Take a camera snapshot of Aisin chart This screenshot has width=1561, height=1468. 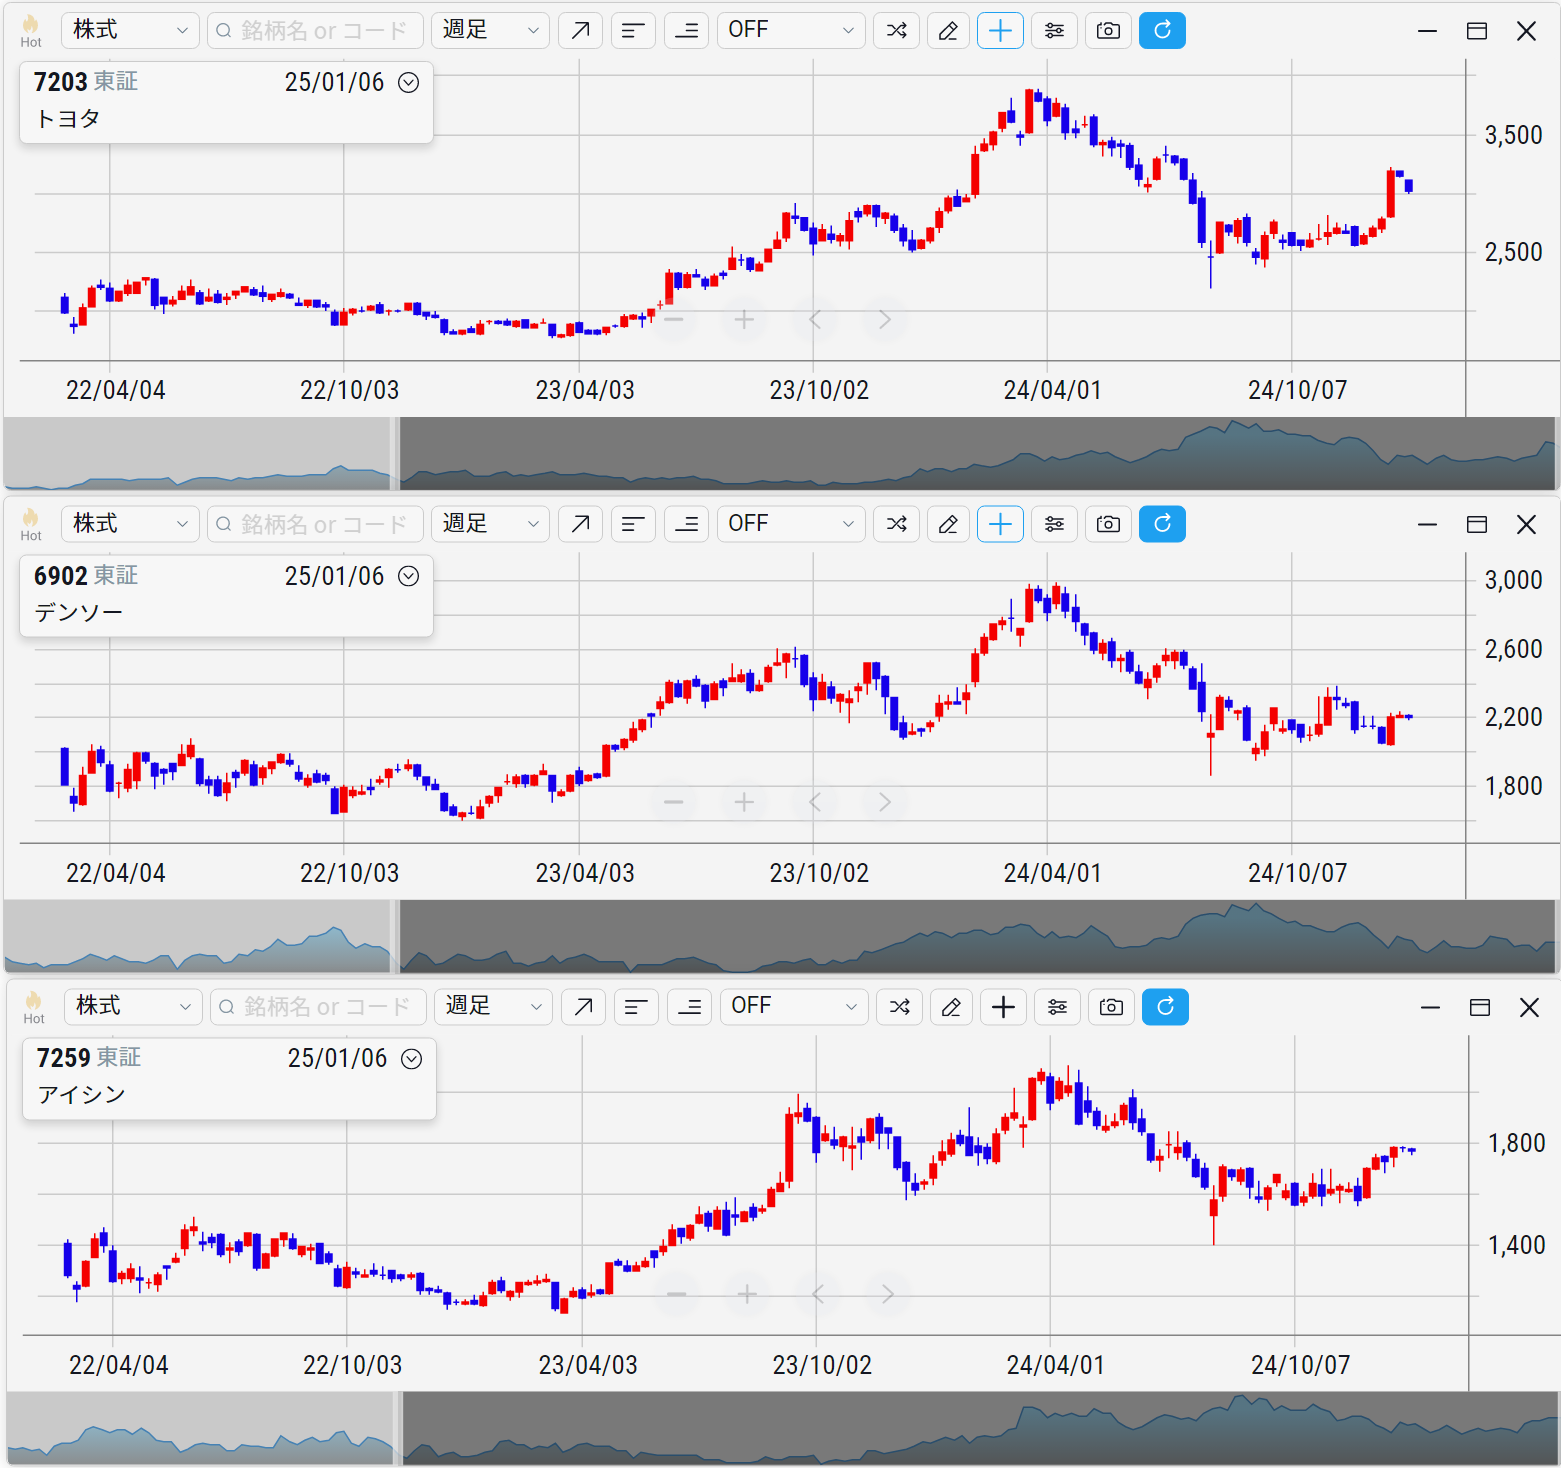[1111, 1006]
